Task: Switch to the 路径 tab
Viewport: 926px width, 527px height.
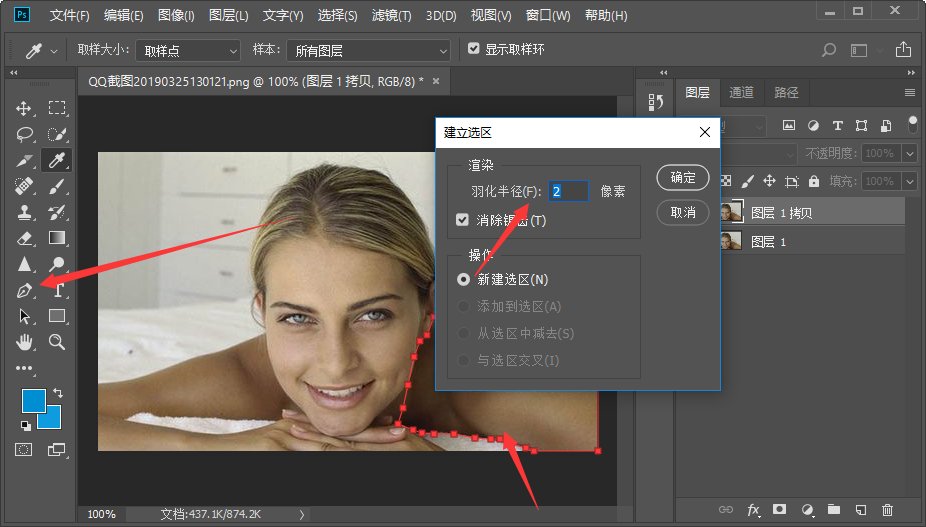Action: pos(786,92)
